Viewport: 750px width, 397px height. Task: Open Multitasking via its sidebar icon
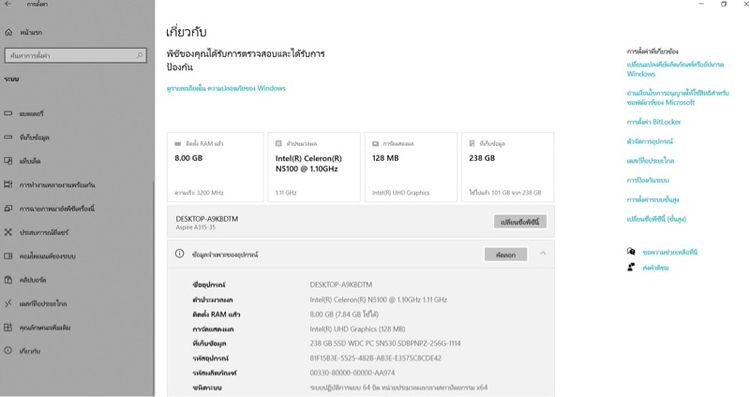(8, 185)
